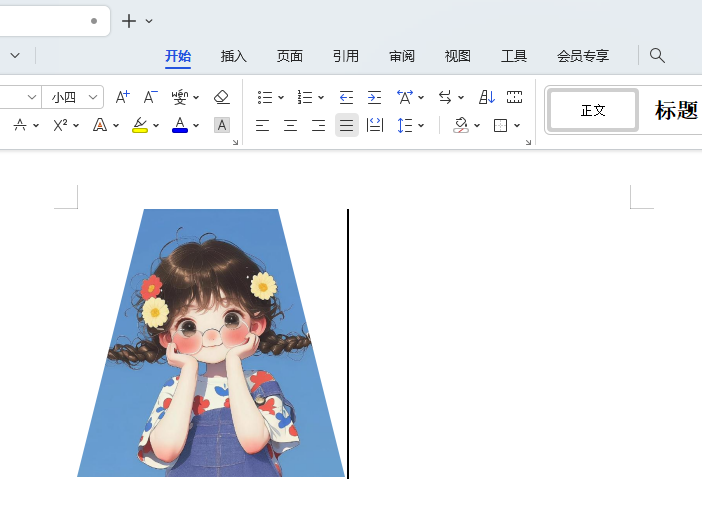
Task: Open the 工具 tab
Action: tap(514, 56)
